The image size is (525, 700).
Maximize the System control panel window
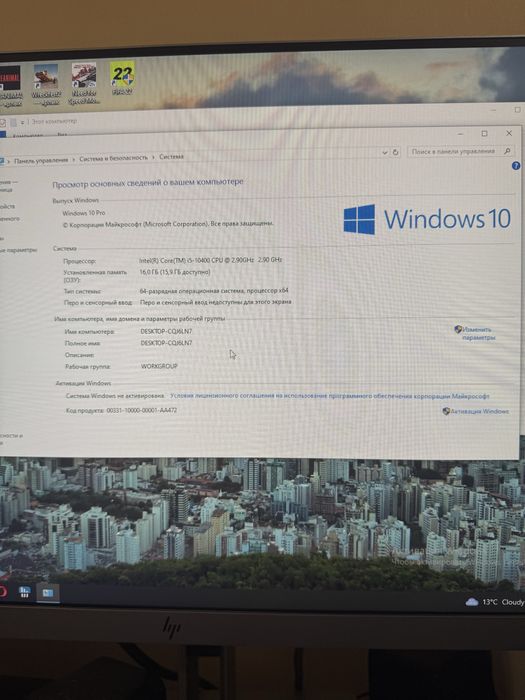(484, 133)
